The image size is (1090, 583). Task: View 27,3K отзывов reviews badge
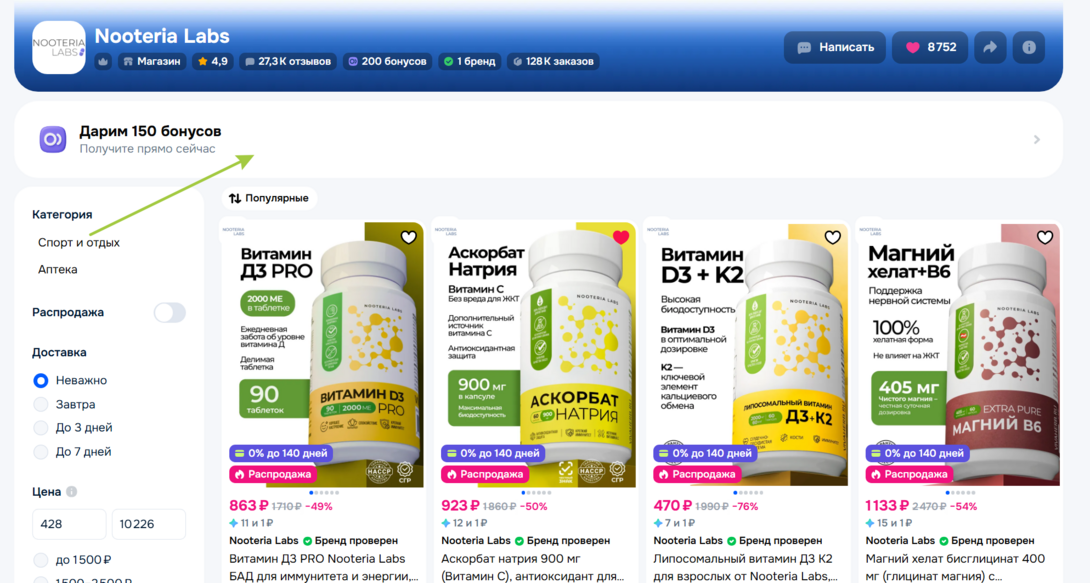coord(288,61)
